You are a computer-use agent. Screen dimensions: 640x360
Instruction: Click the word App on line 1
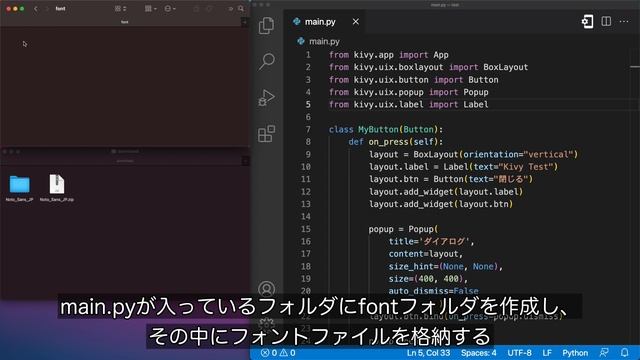click(441, 55)
